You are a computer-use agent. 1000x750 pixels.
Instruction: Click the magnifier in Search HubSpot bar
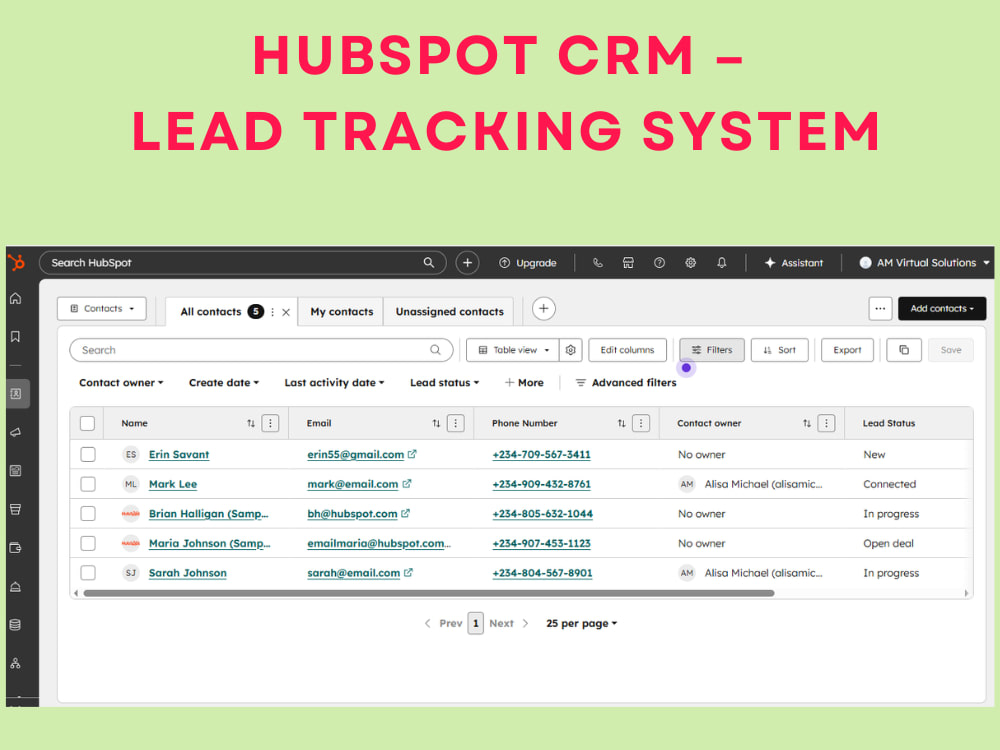coord(429,263)
